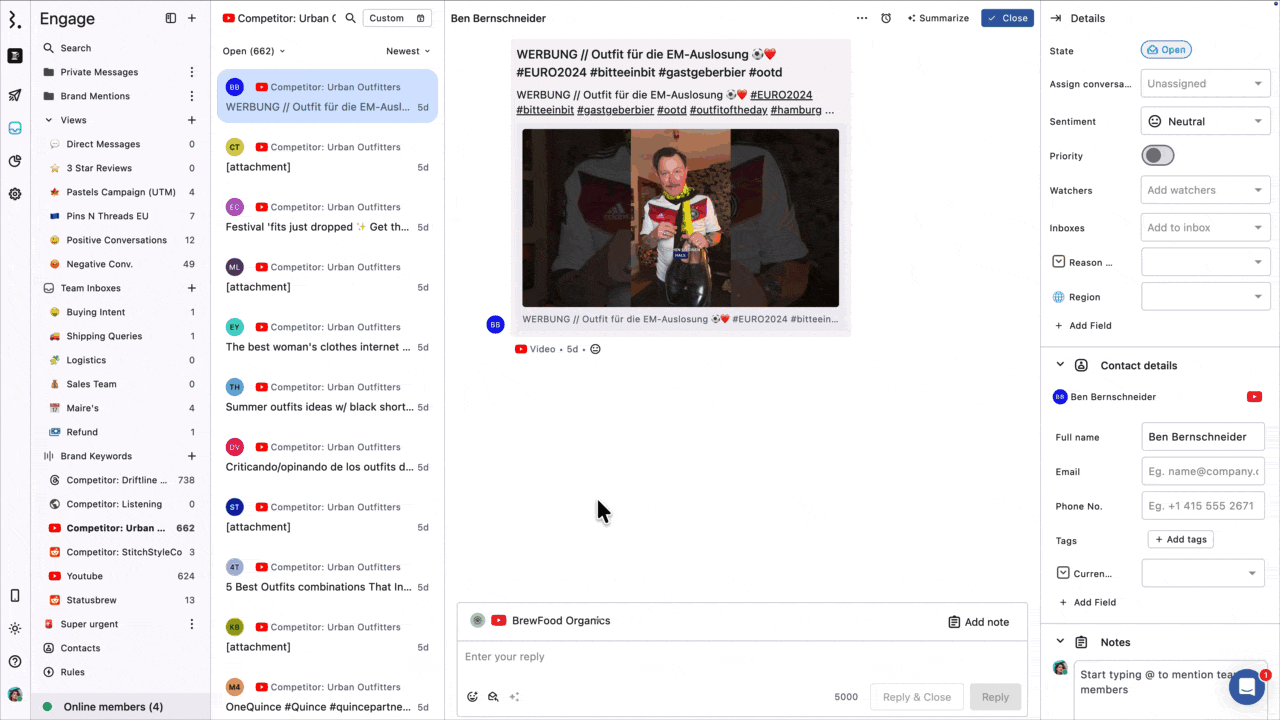Add a new view with plus icon

click(x=192, y=120)
